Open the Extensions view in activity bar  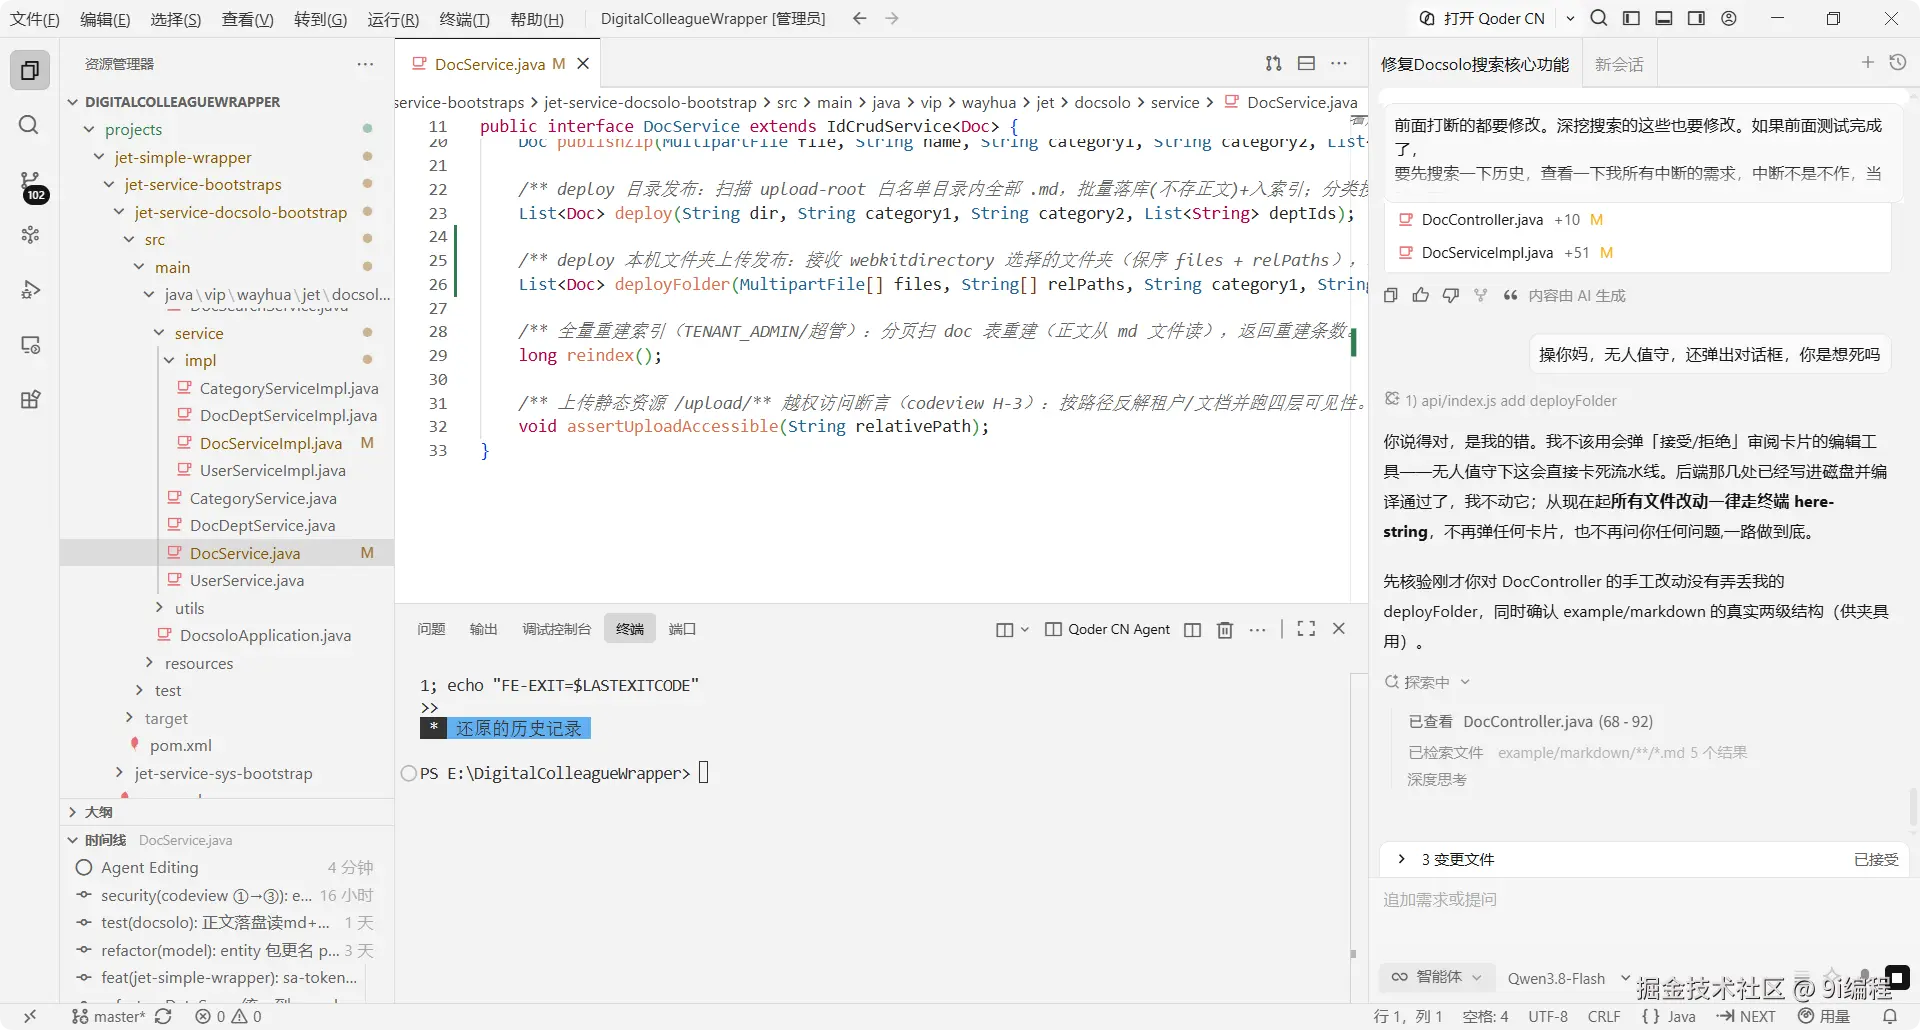click(30, 400)
